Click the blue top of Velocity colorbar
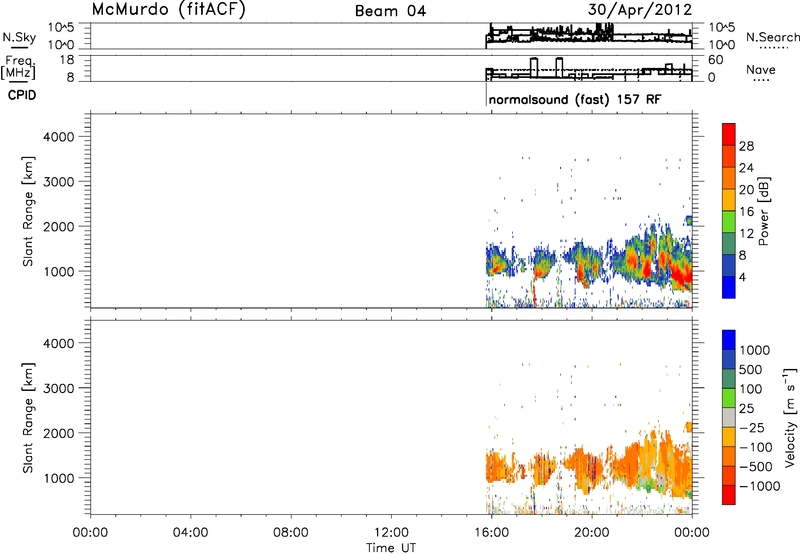800x554 pixels. point(729,340)
